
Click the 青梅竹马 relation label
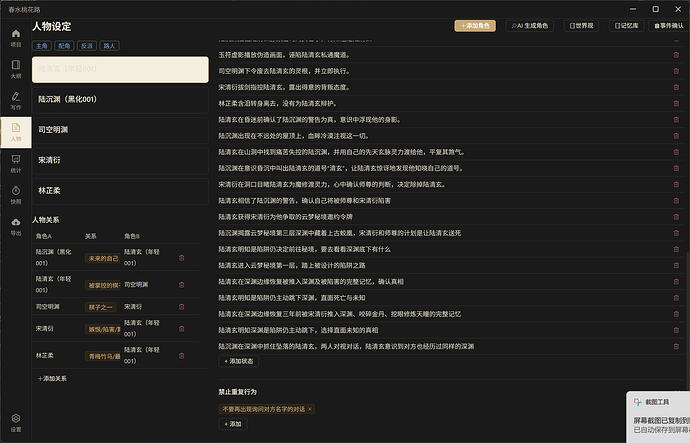[x=103, y=356]
